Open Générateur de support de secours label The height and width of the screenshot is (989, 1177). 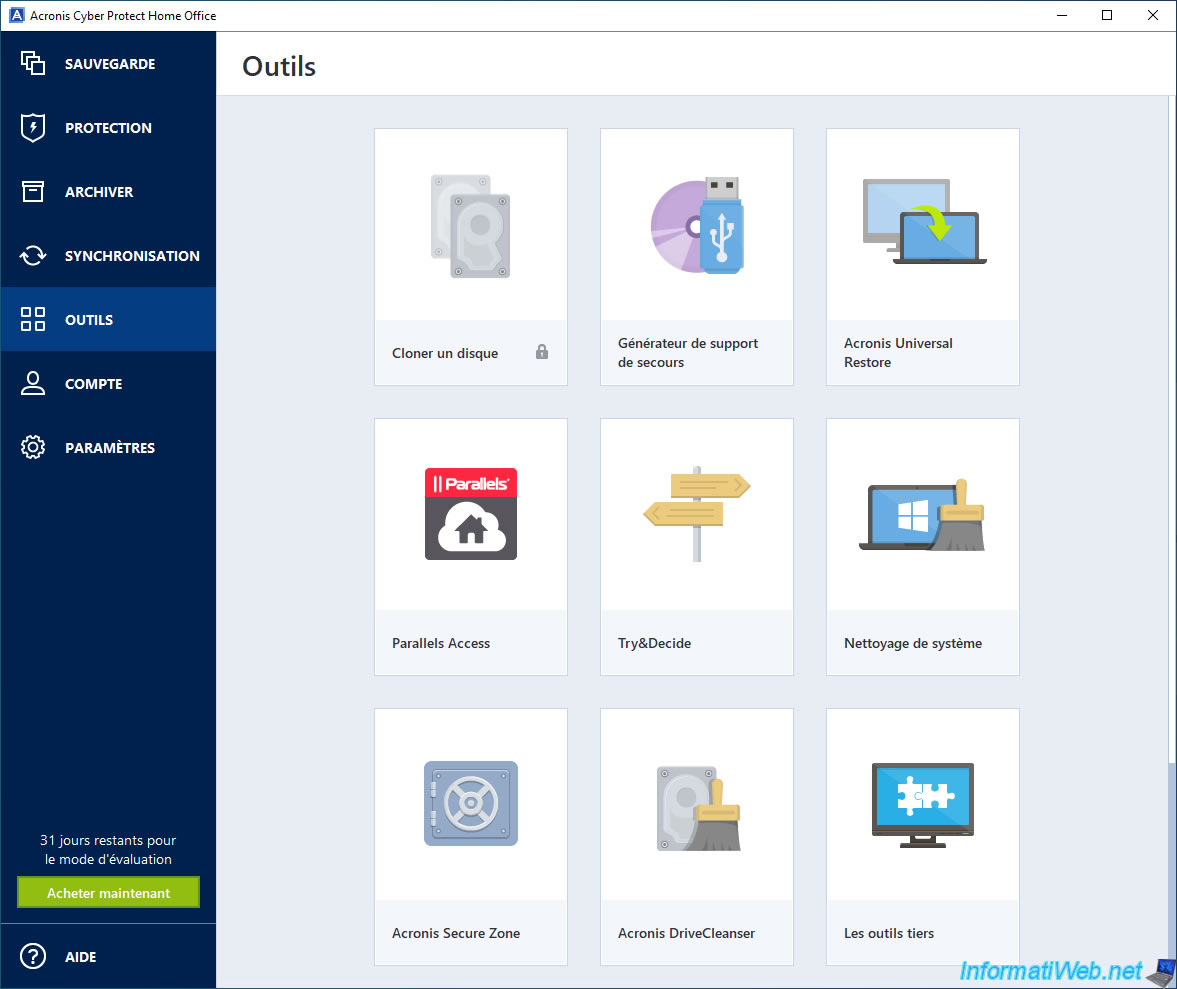(688, 352)
